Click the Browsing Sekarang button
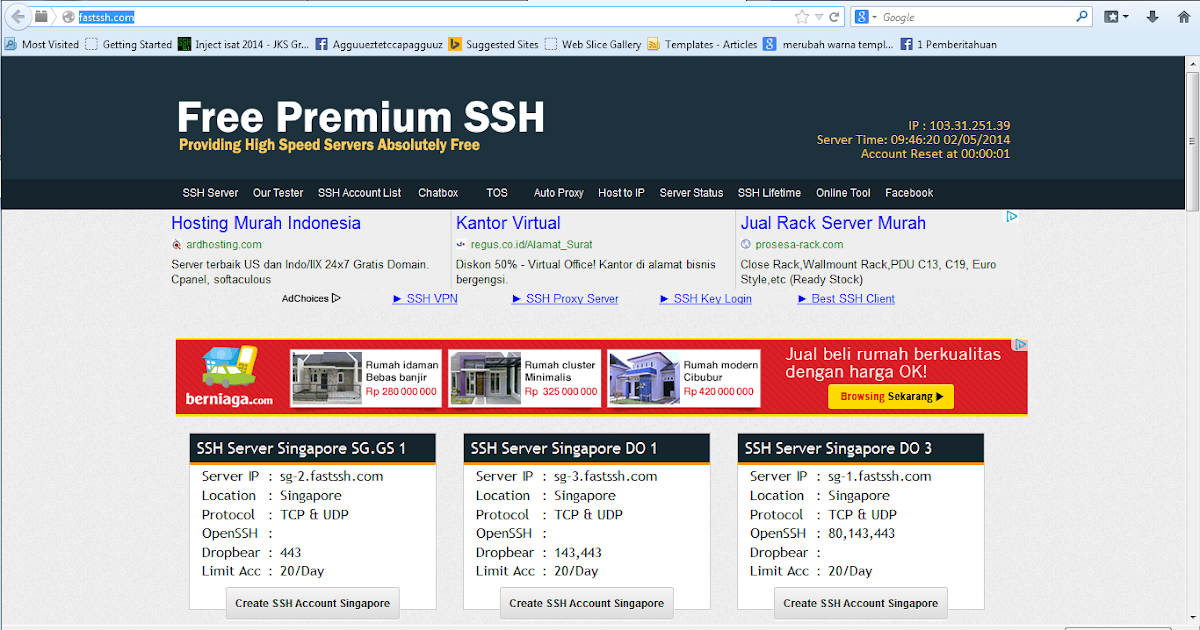The width and height of the screenshot is (1200, 630). pos(891,397)
